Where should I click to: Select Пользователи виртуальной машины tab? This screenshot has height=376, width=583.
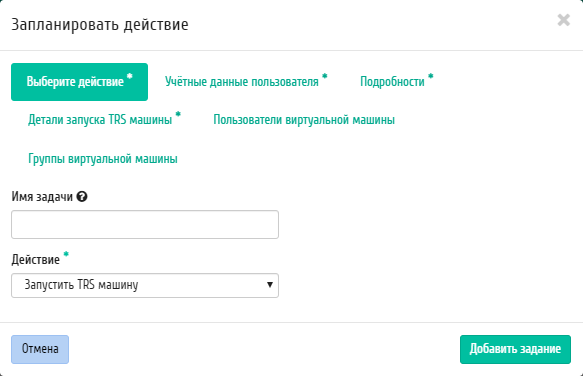pos(304,120)
